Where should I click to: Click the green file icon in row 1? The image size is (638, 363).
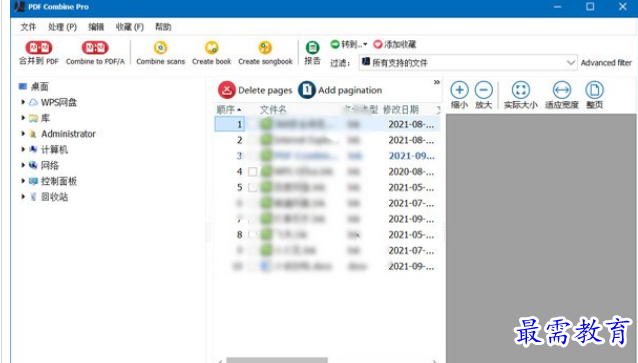point(266,124)
